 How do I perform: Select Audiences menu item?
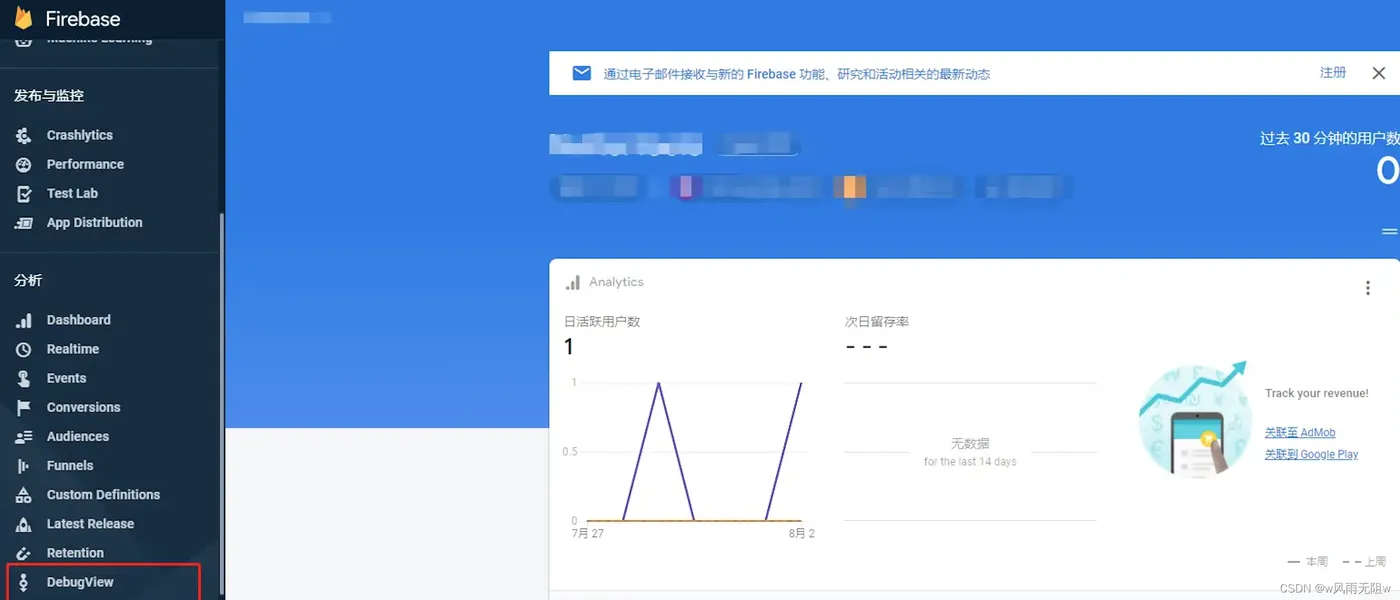pos(78,436)
